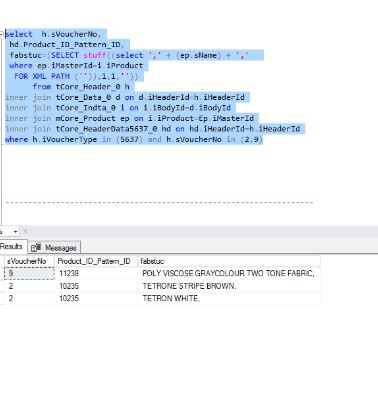The image size is (378, 395).
Task: Click the row header of the TETRONE STRIPE BROWN row
Action: click(2, 286)
